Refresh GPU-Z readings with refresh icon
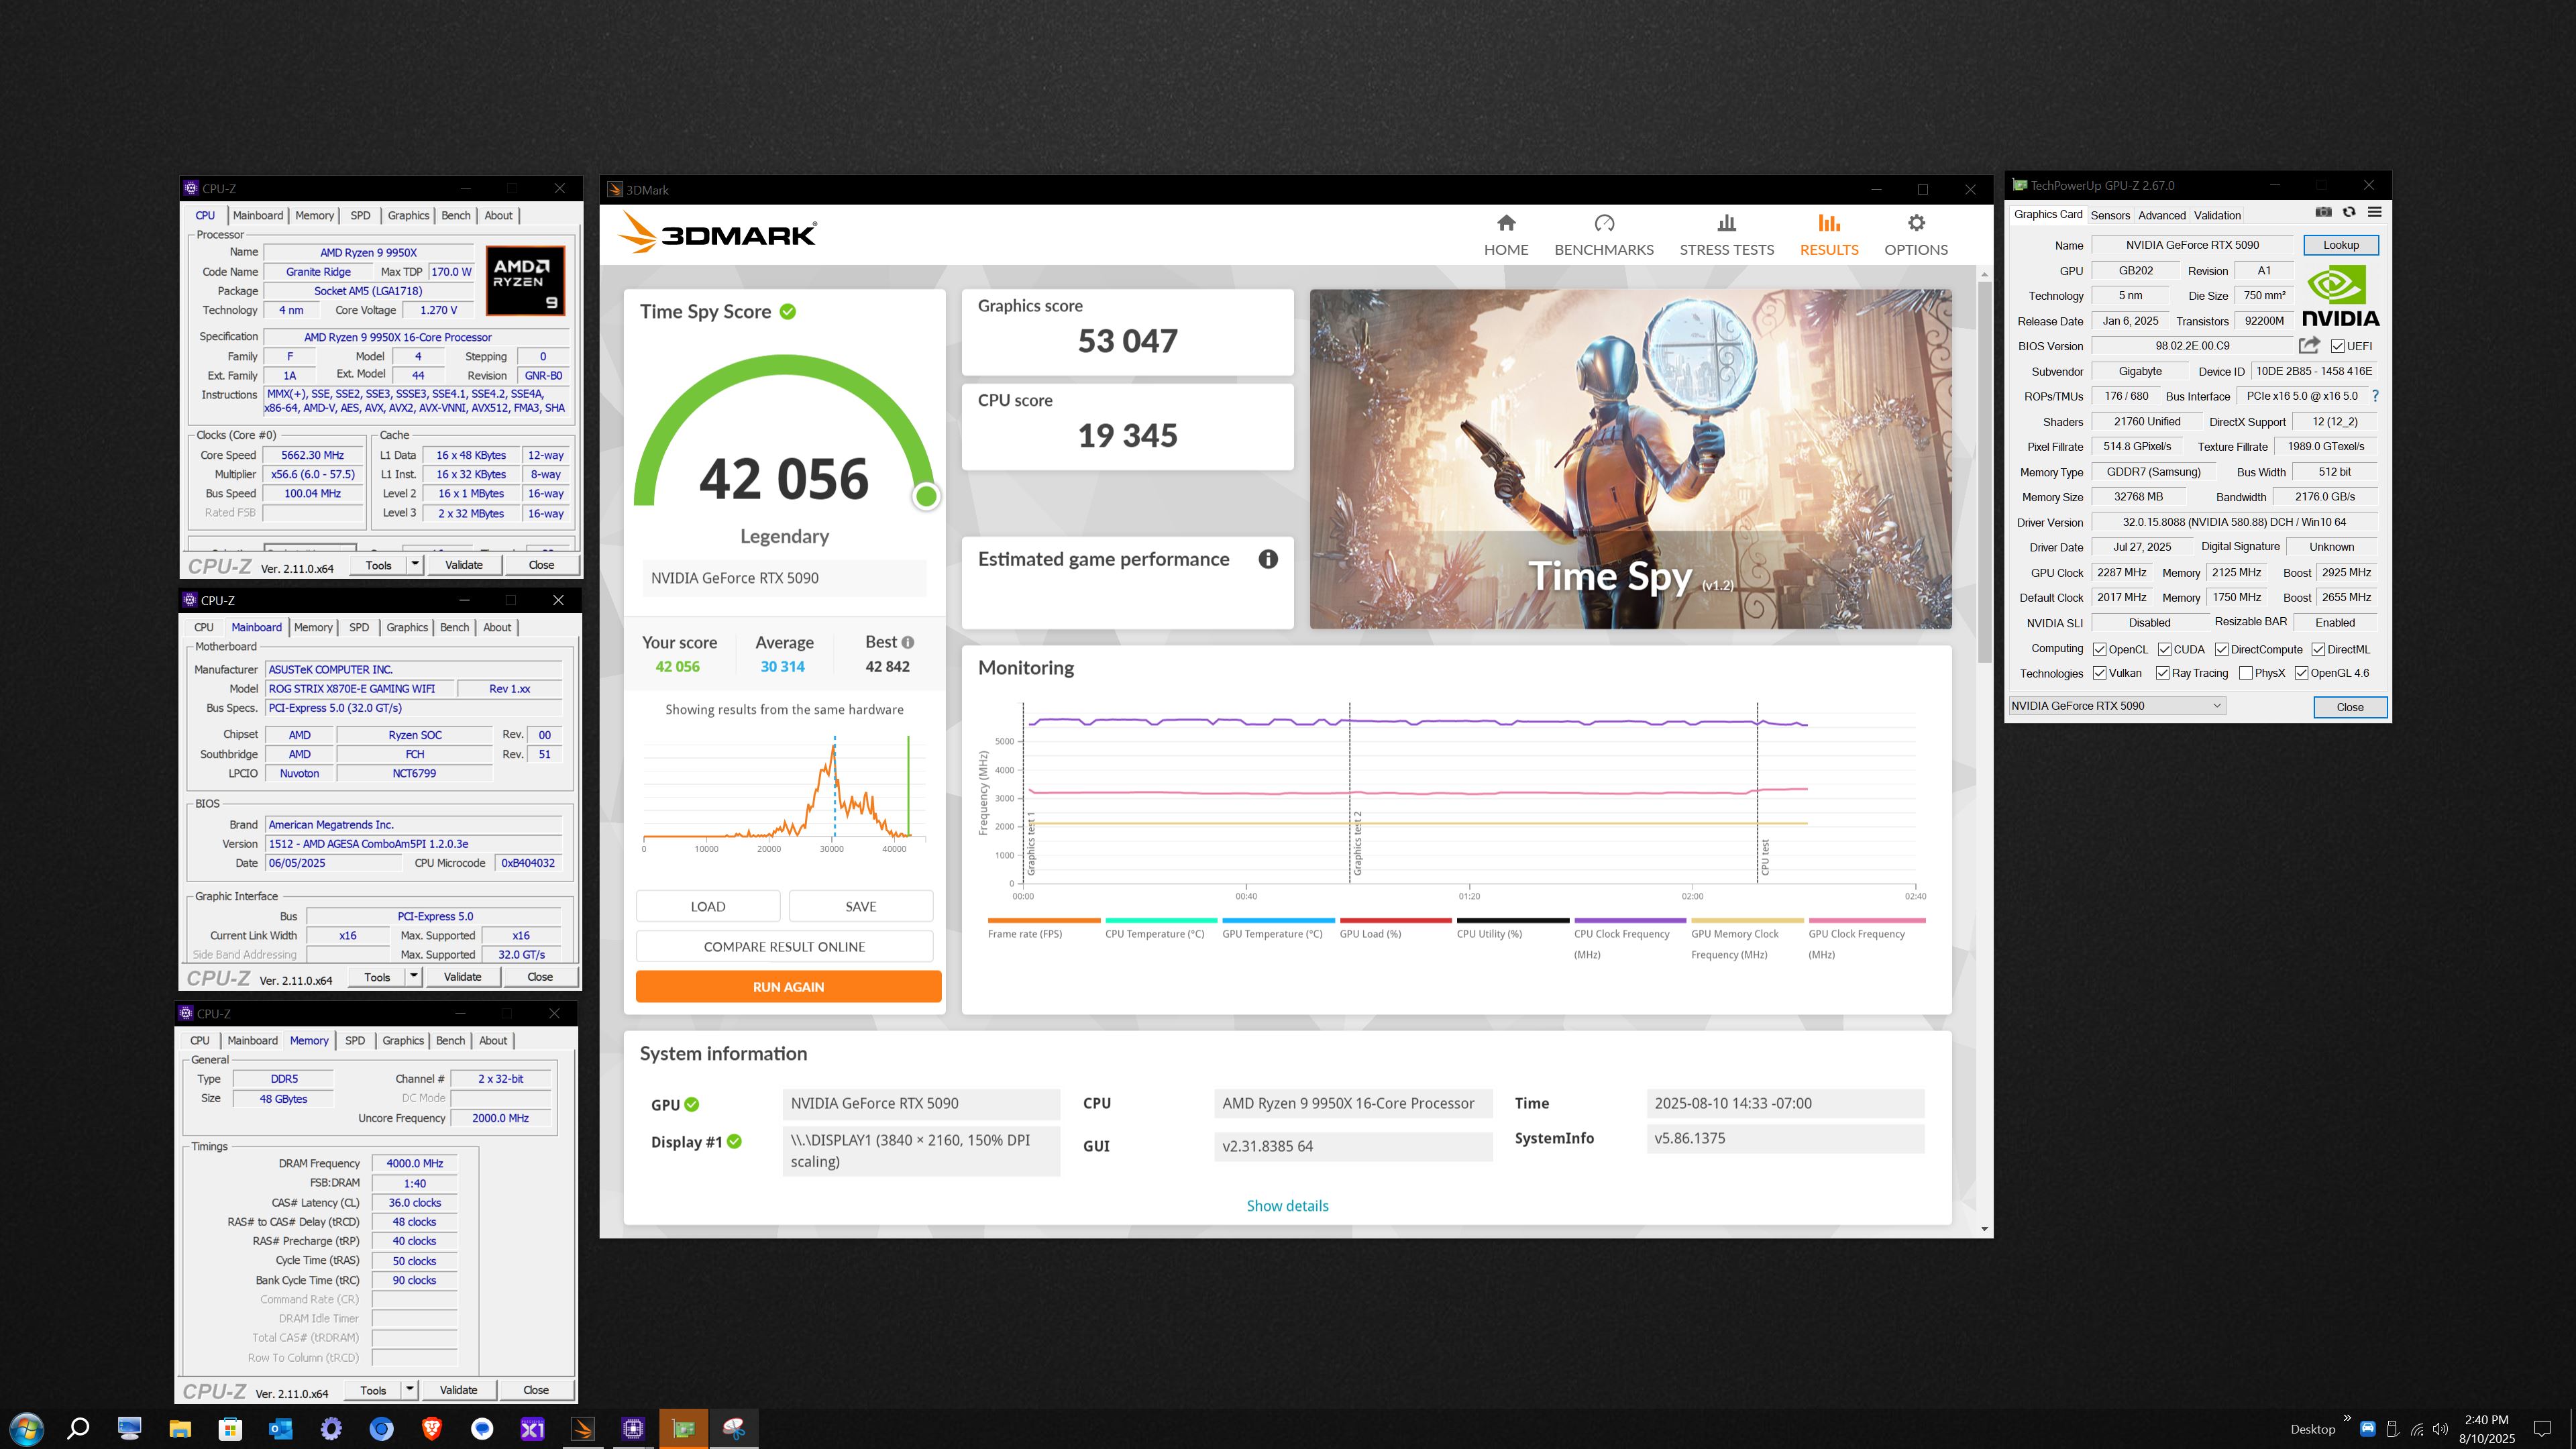This screenshot has height=1449, width=2576. pyautogui.click(x=2349, y=212)
